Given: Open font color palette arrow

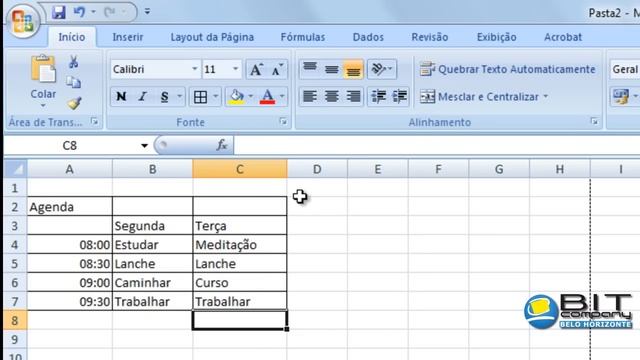Looking at the screenshot, I should (282, 97).
